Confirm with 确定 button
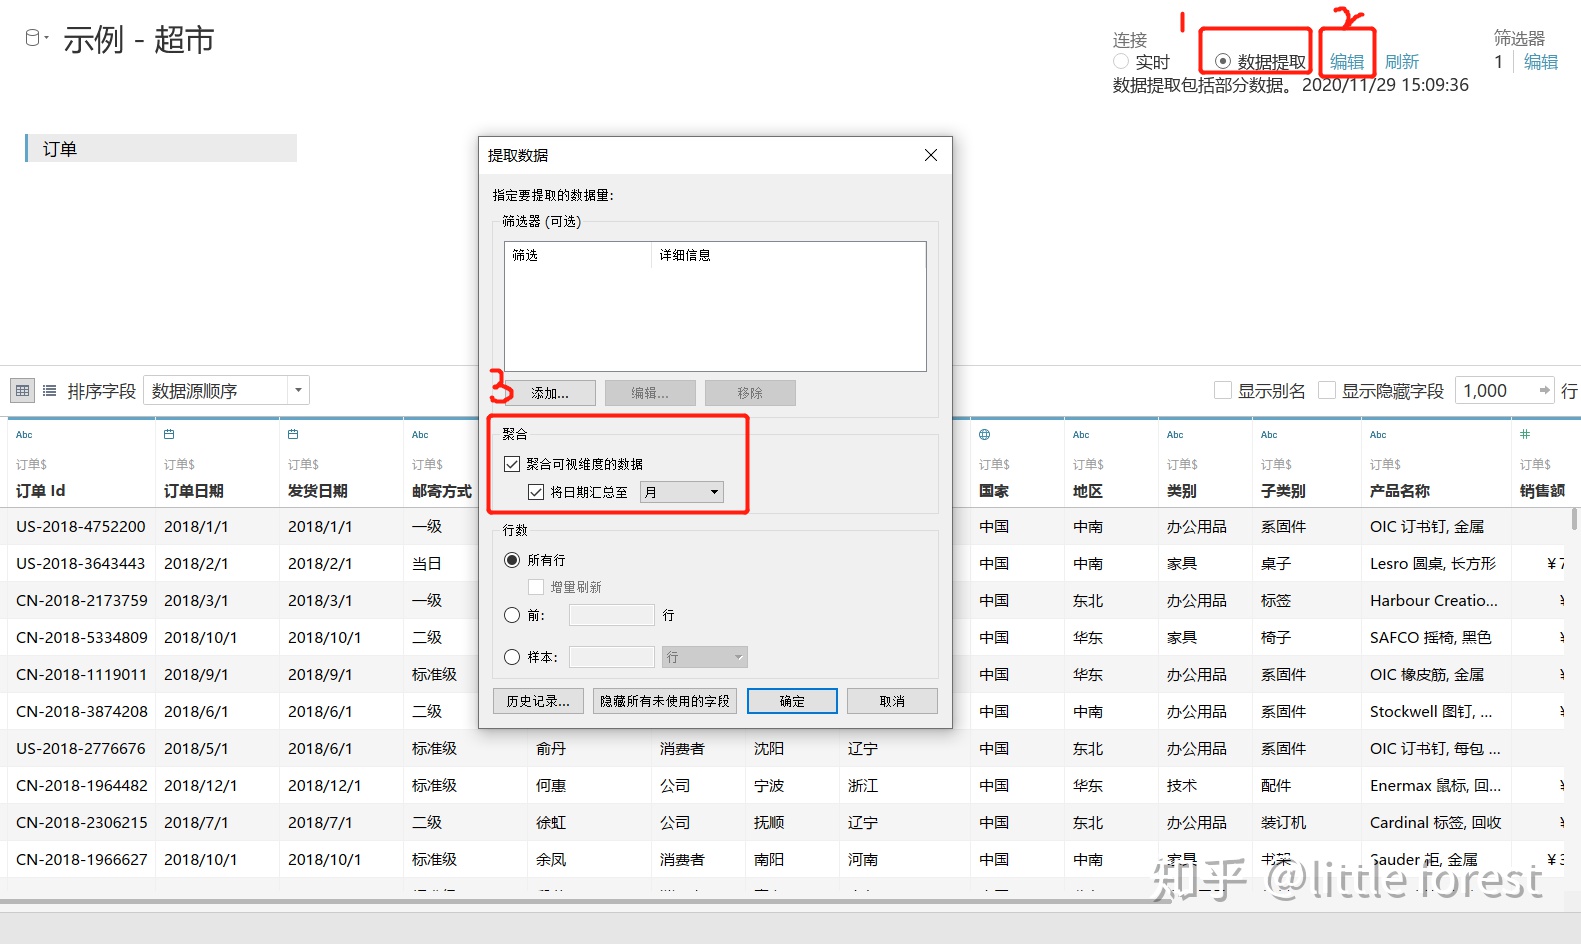The height and width of the screenshot is (944, 1581). click(x=792, y=701)
